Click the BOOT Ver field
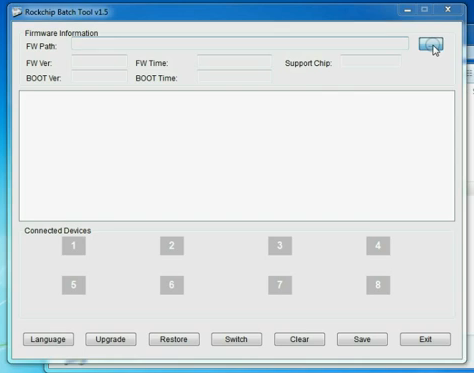This screenshot has width=474, height=373. click(99, 77)
